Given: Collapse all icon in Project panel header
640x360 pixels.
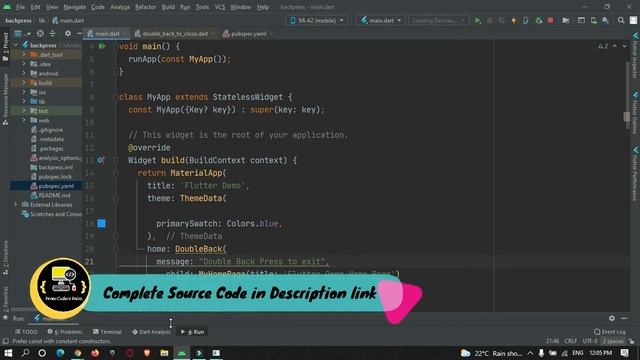Looking at the screenshot, I should coord(52,33).
